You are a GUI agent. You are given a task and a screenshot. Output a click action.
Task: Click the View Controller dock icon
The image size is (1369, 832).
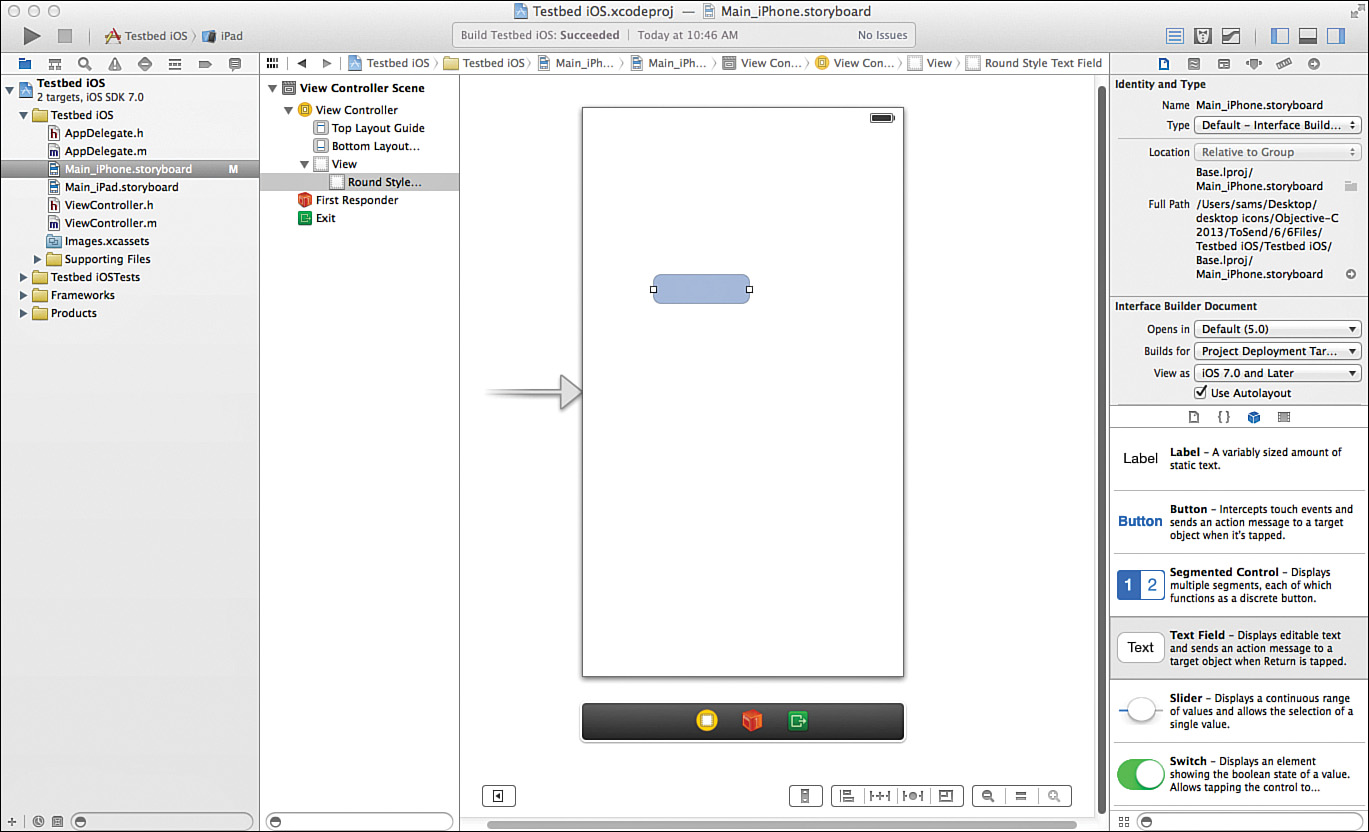707,720
